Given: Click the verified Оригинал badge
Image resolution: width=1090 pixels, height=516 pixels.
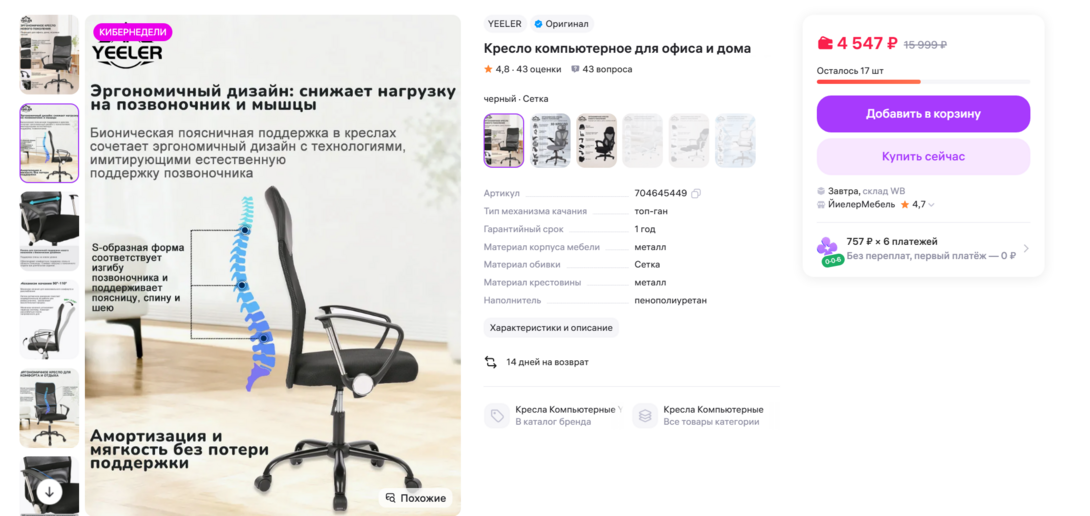Looking at the screenshot, I should 562,24.
